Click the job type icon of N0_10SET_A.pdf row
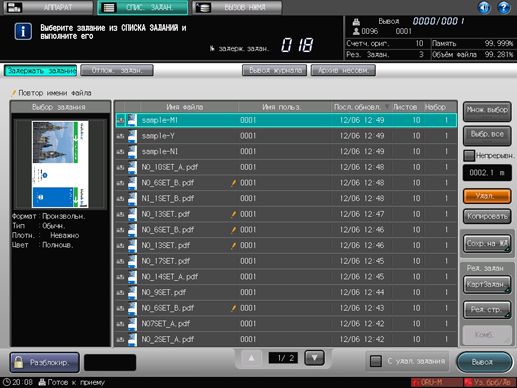 click(121, 167)
